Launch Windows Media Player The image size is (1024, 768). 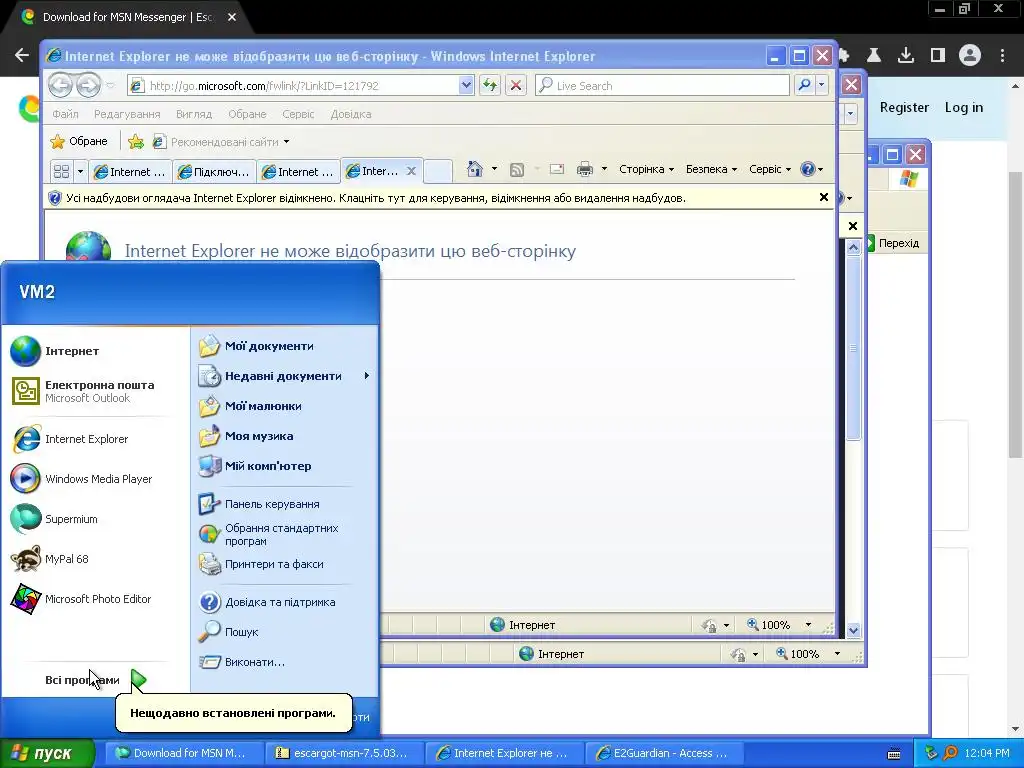[x=82, y=479]
